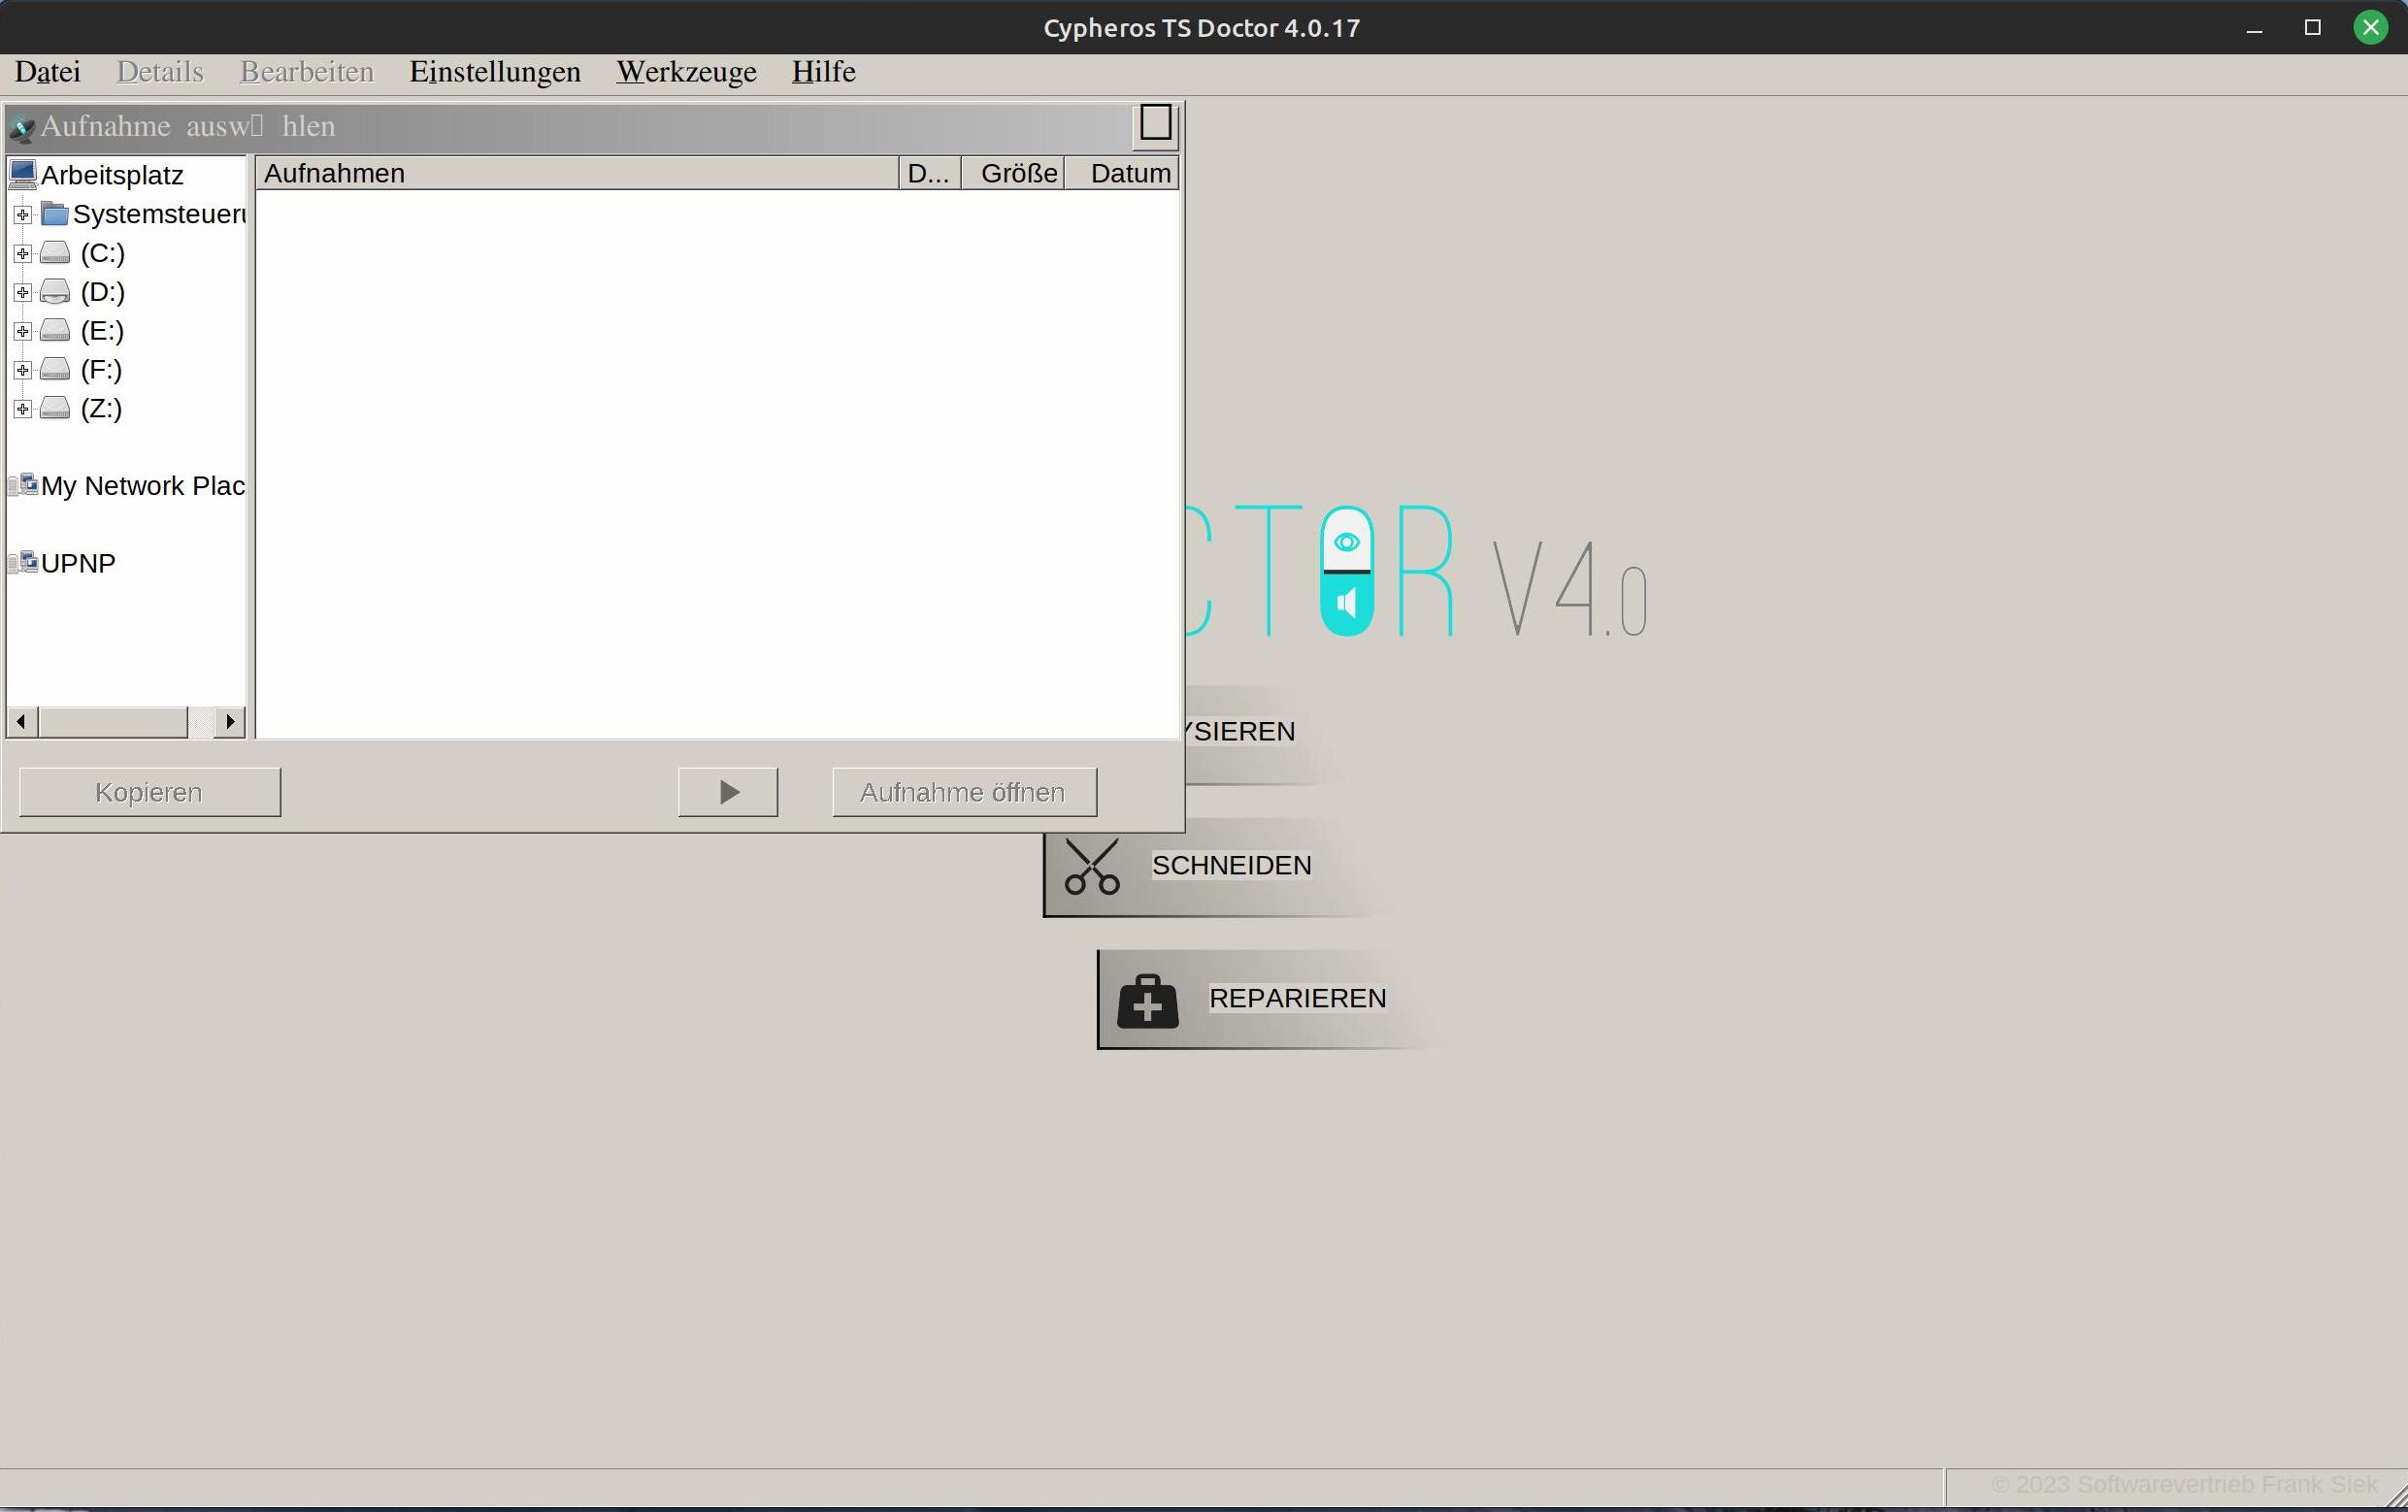Click the scissors icon on SCHNEIDEN
The width and height of the screenshot is (2408, 1512).
1092,866
